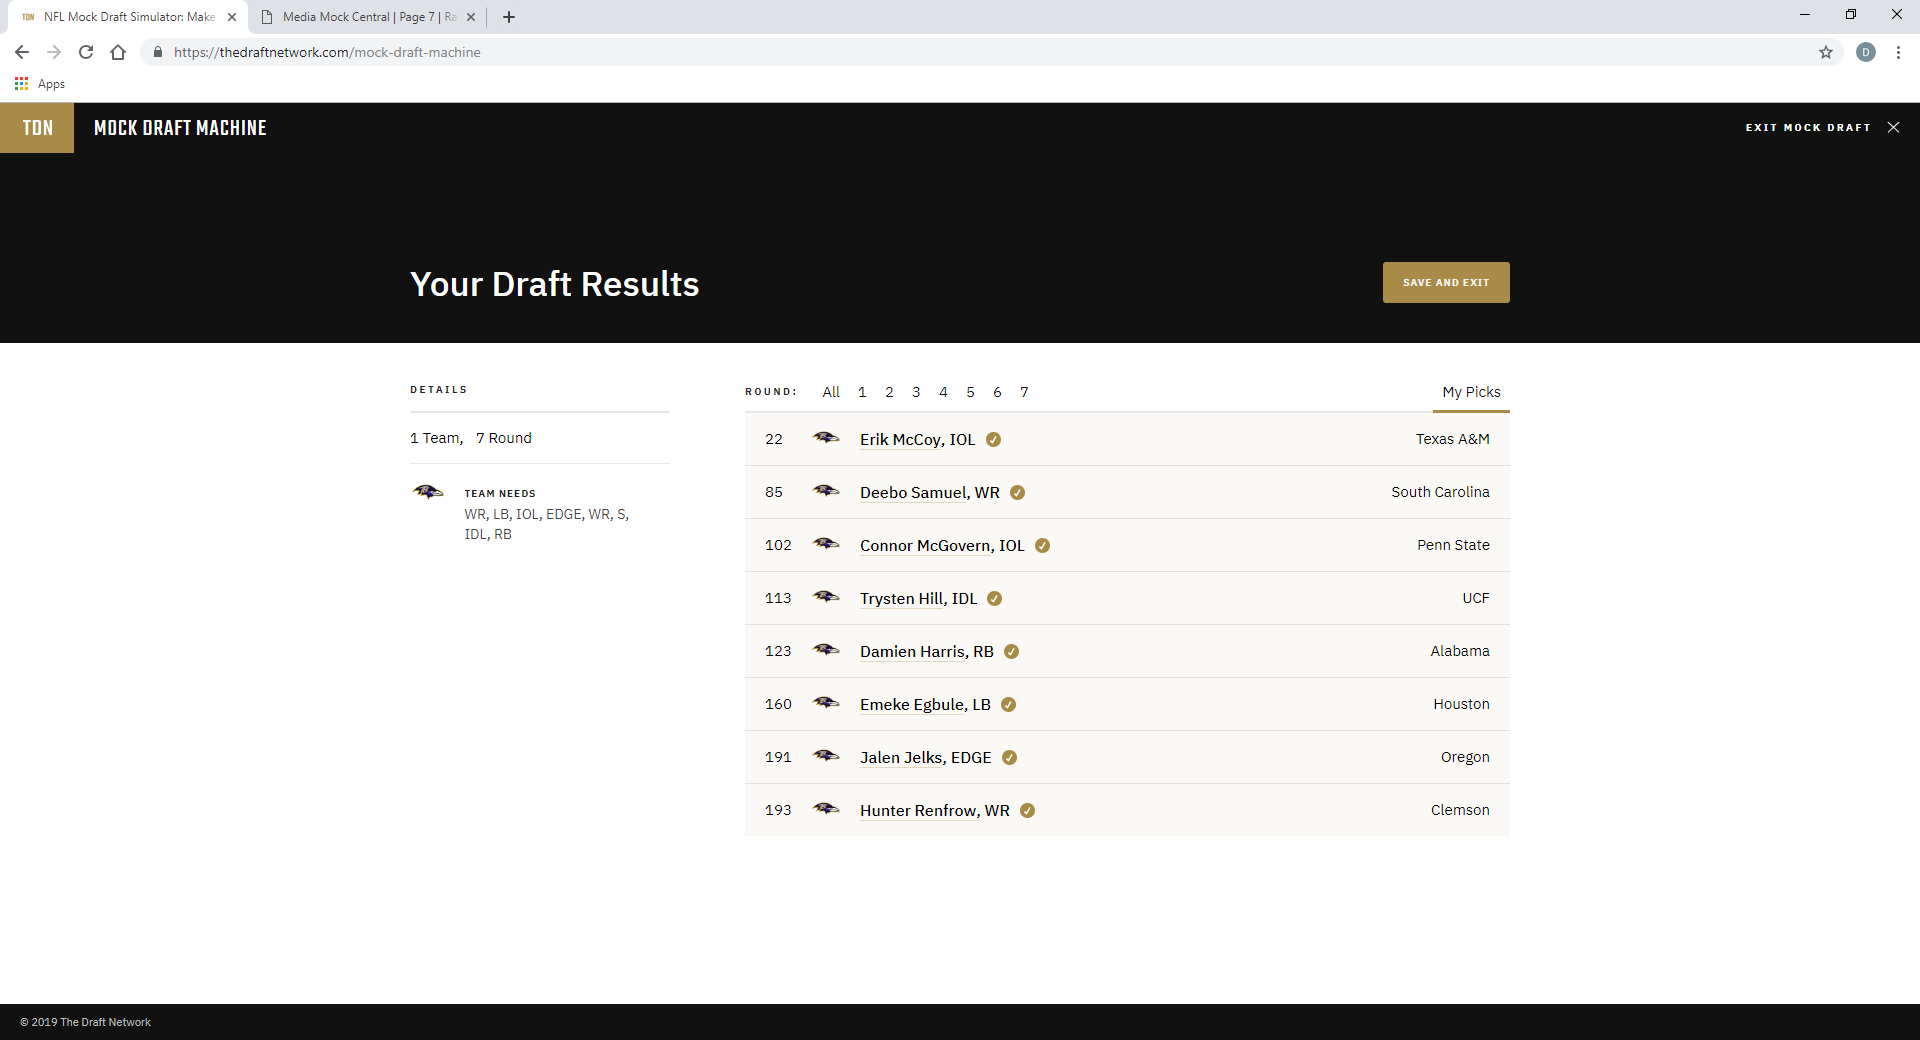Click the checkmark badge beside Deebo Samuel
Image resolution: width=1920 pixels, height=1040 pixels.
coord(1017,492)
